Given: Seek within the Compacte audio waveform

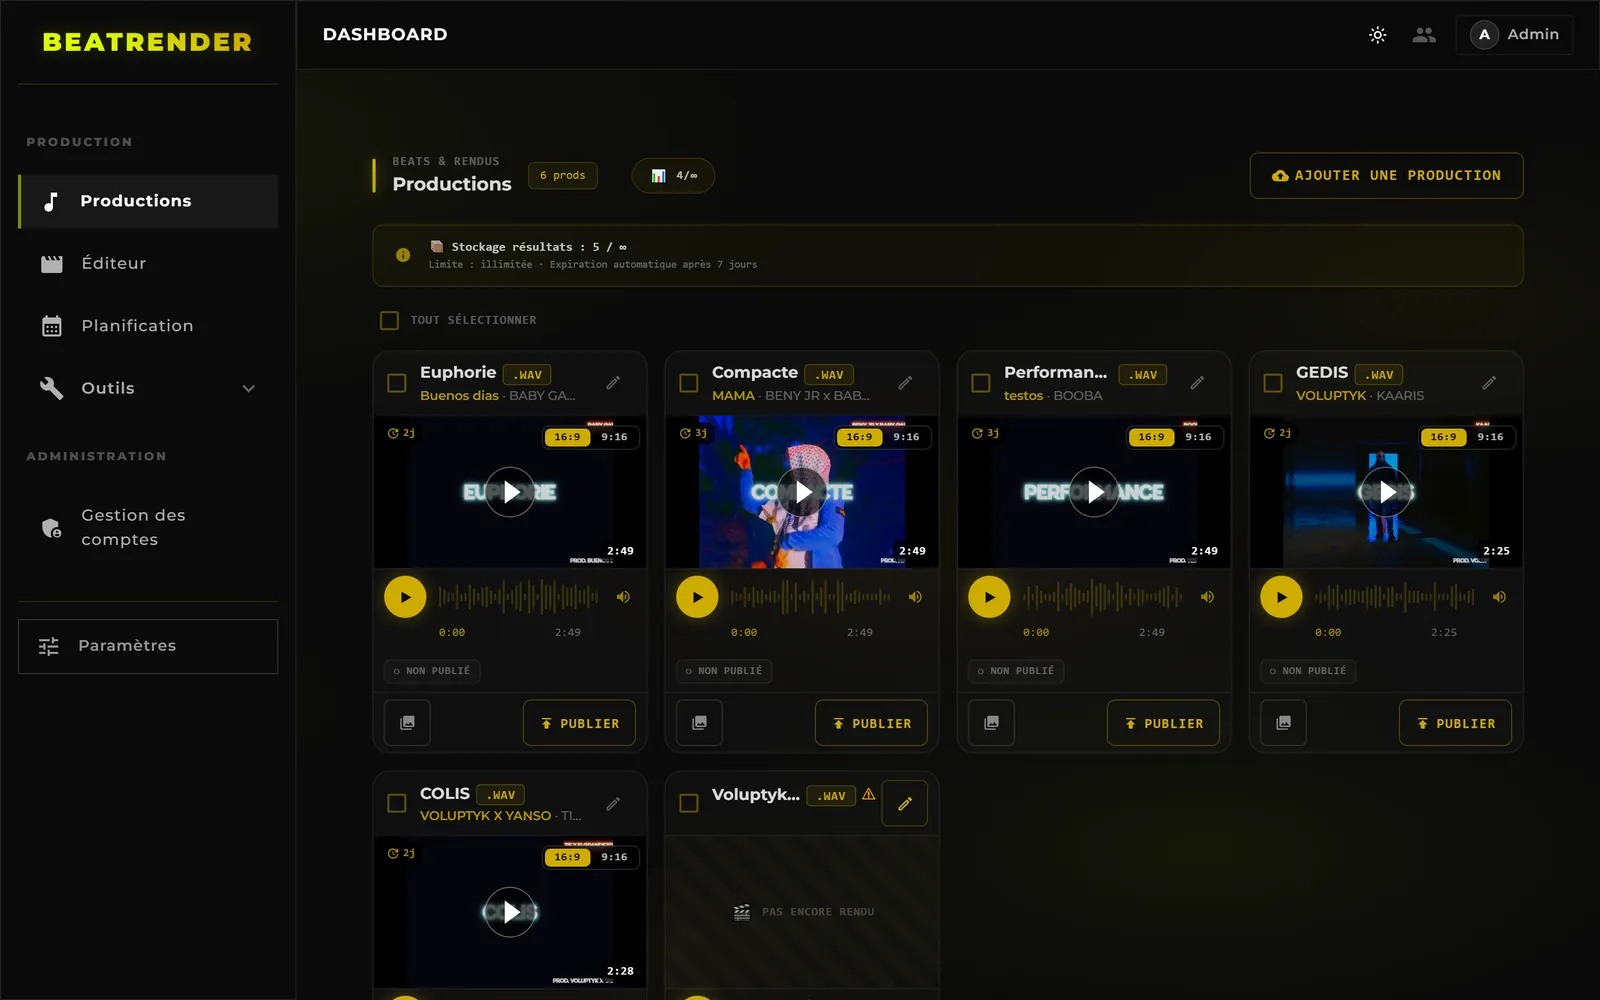Looking at the screenshot, I should click(811, 597).
